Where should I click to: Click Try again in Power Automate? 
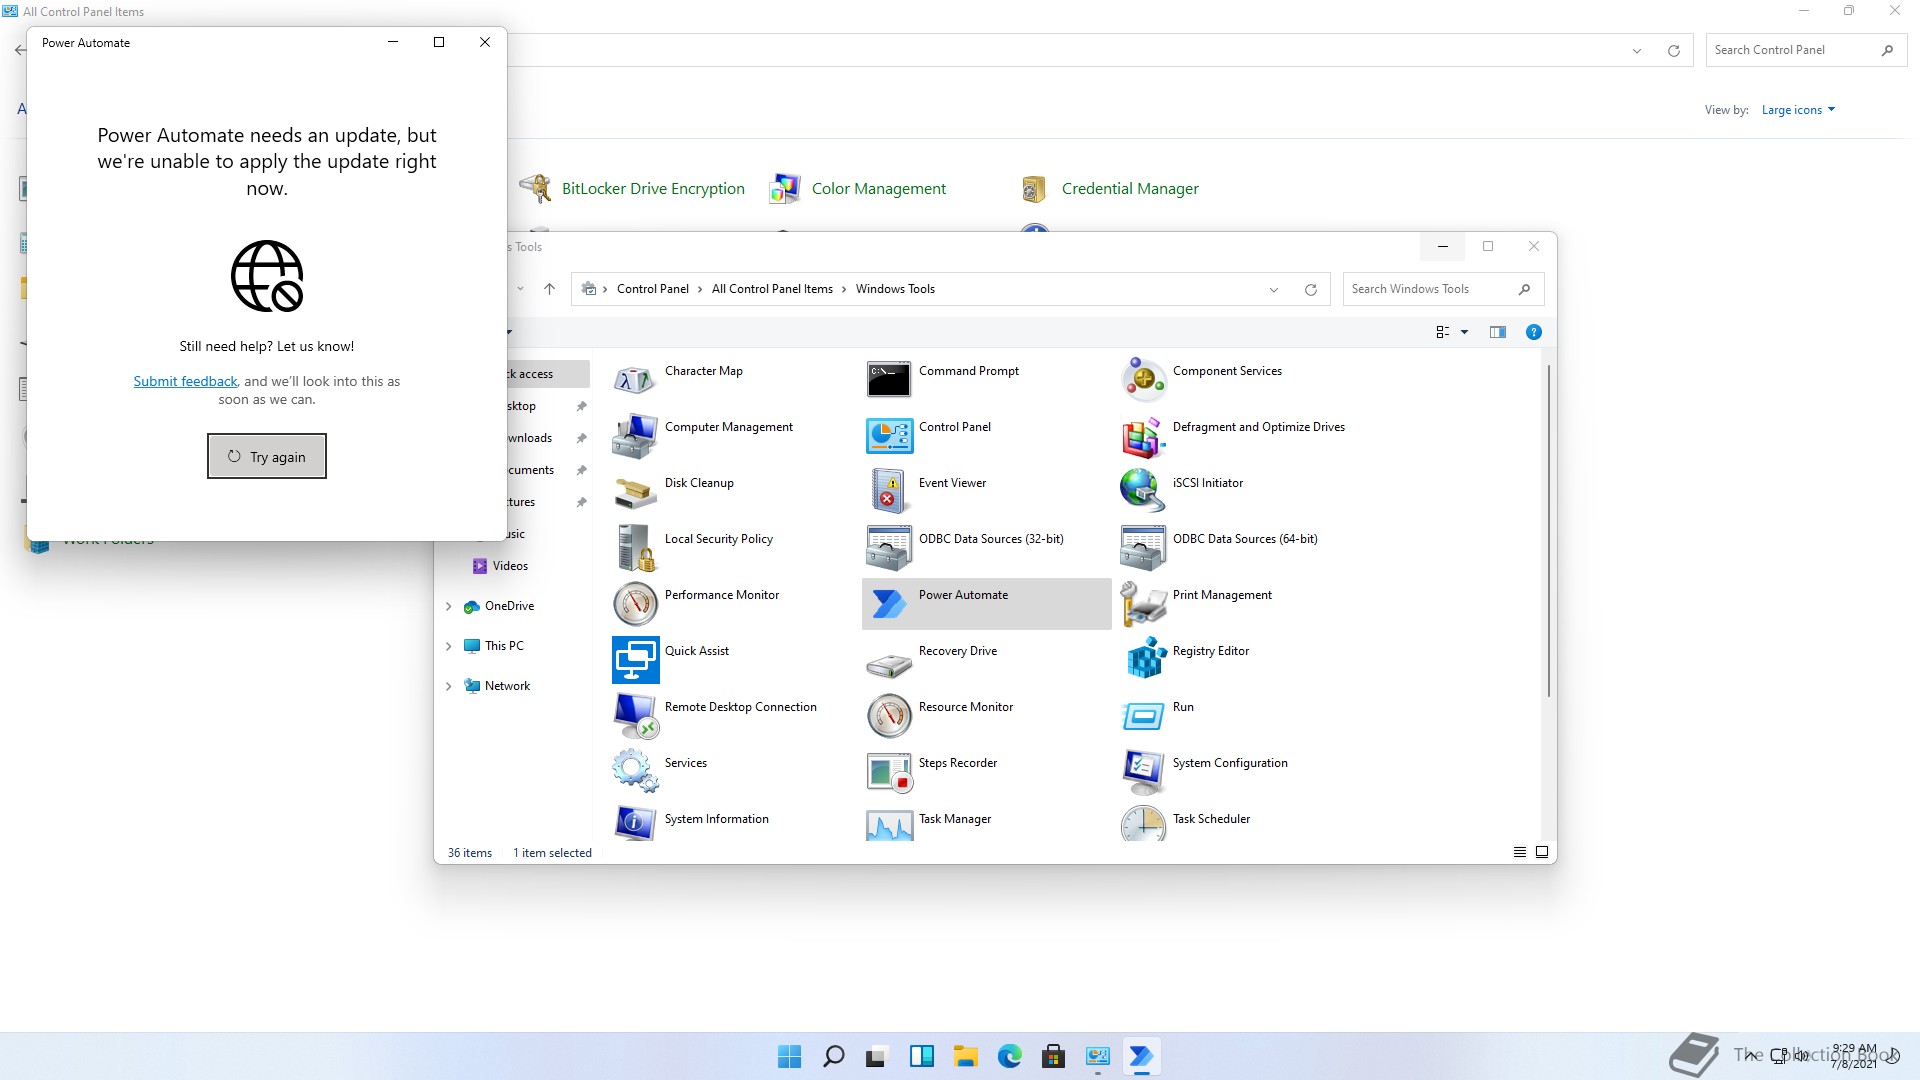[x=267, y=456]
